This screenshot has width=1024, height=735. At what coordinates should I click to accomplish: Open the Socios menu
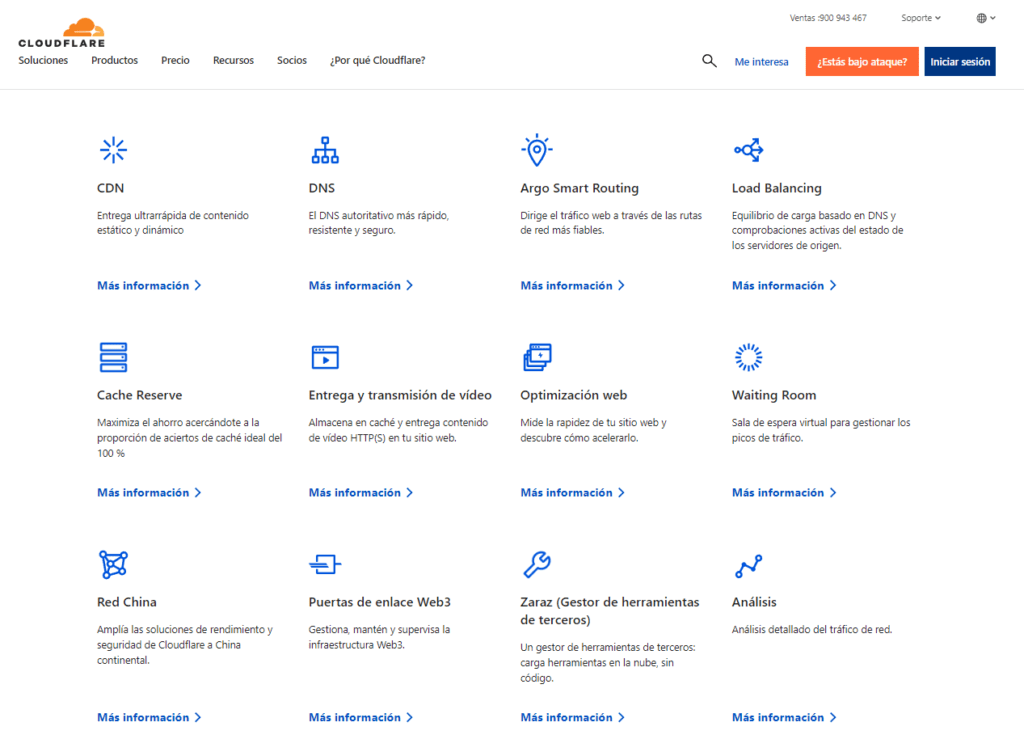click(292, 60)
